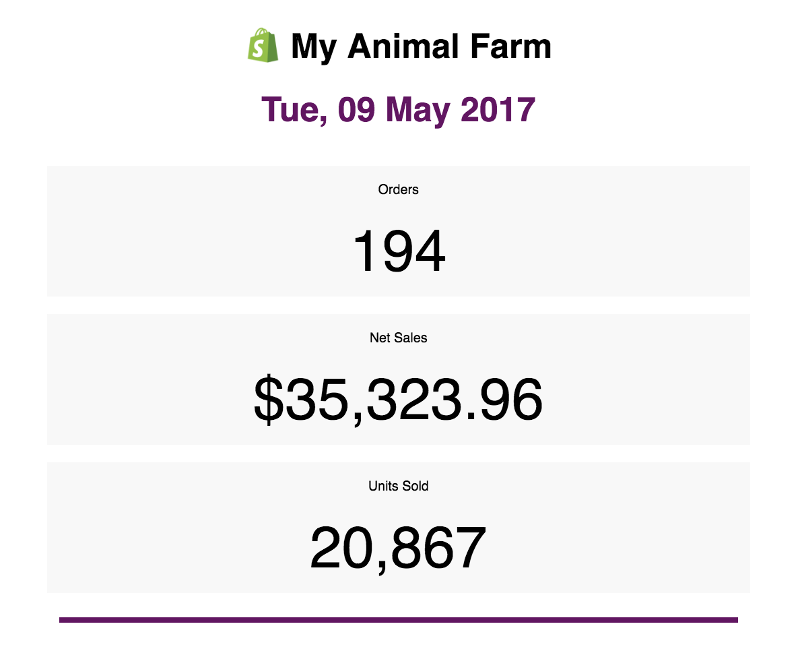This screenshot has height=651, width=800.
Task: Click the Net Sales label
Action: (398, 338)
